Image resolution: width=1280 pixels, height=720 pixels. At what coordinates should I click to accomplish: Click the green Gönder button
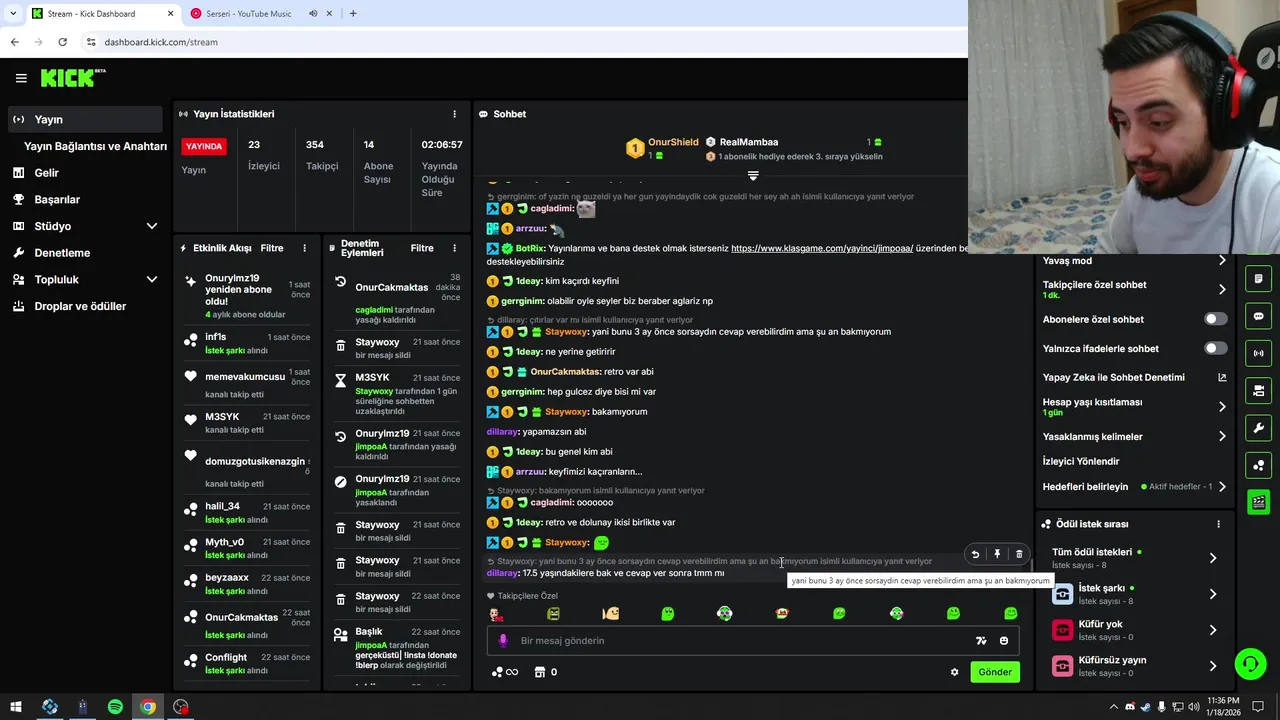coord(994,672)
